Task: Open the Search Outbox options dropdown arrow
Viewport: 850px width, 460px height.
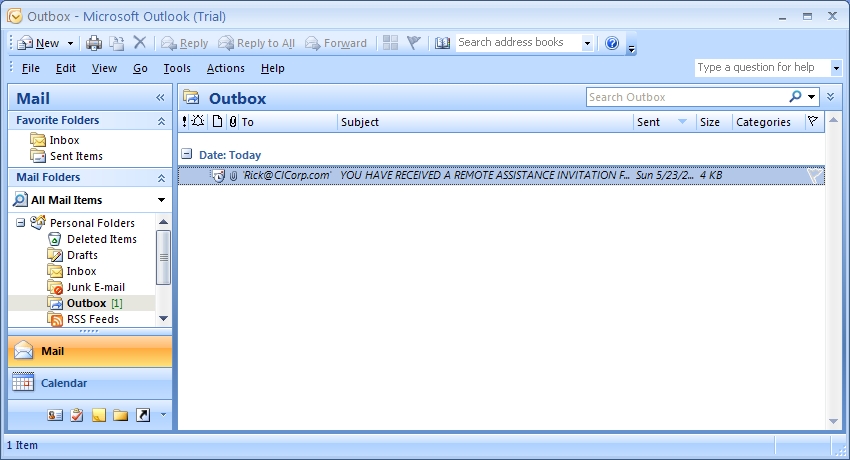Action: (x=811, y=97)
